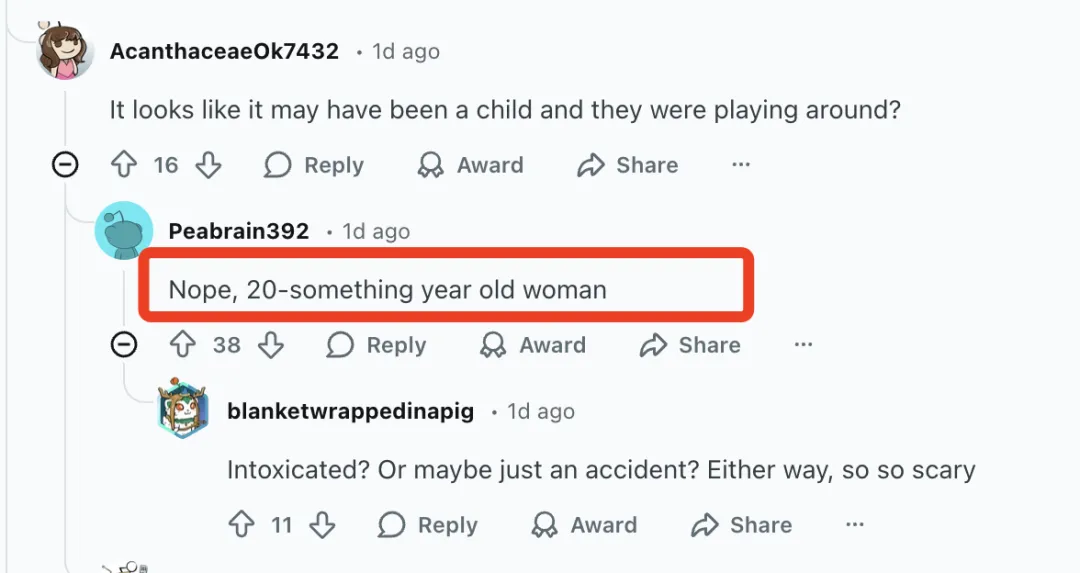Downvote Peabrain392's 20-something comment

270,345
